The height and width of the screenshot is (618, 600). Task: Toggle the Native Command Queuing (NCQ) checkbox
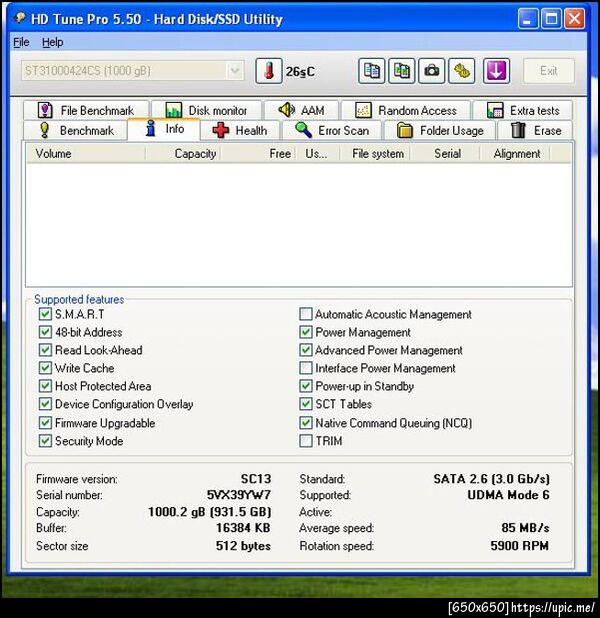pyautogui.click(x=306, y=423)
